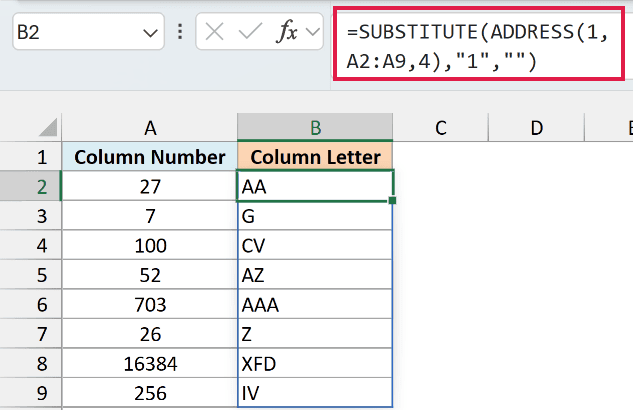Select cell showing Z in row 7
The width and height of the screenshot is (633, 410).
pos(315,334)
